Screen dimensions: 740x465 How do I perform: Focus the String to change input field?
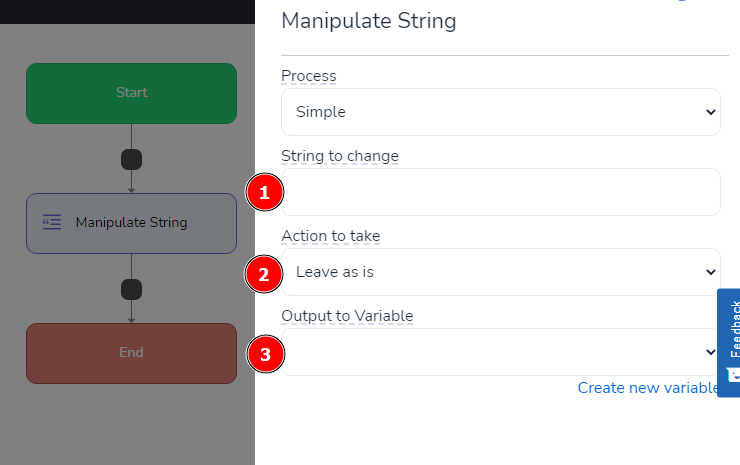501,192
